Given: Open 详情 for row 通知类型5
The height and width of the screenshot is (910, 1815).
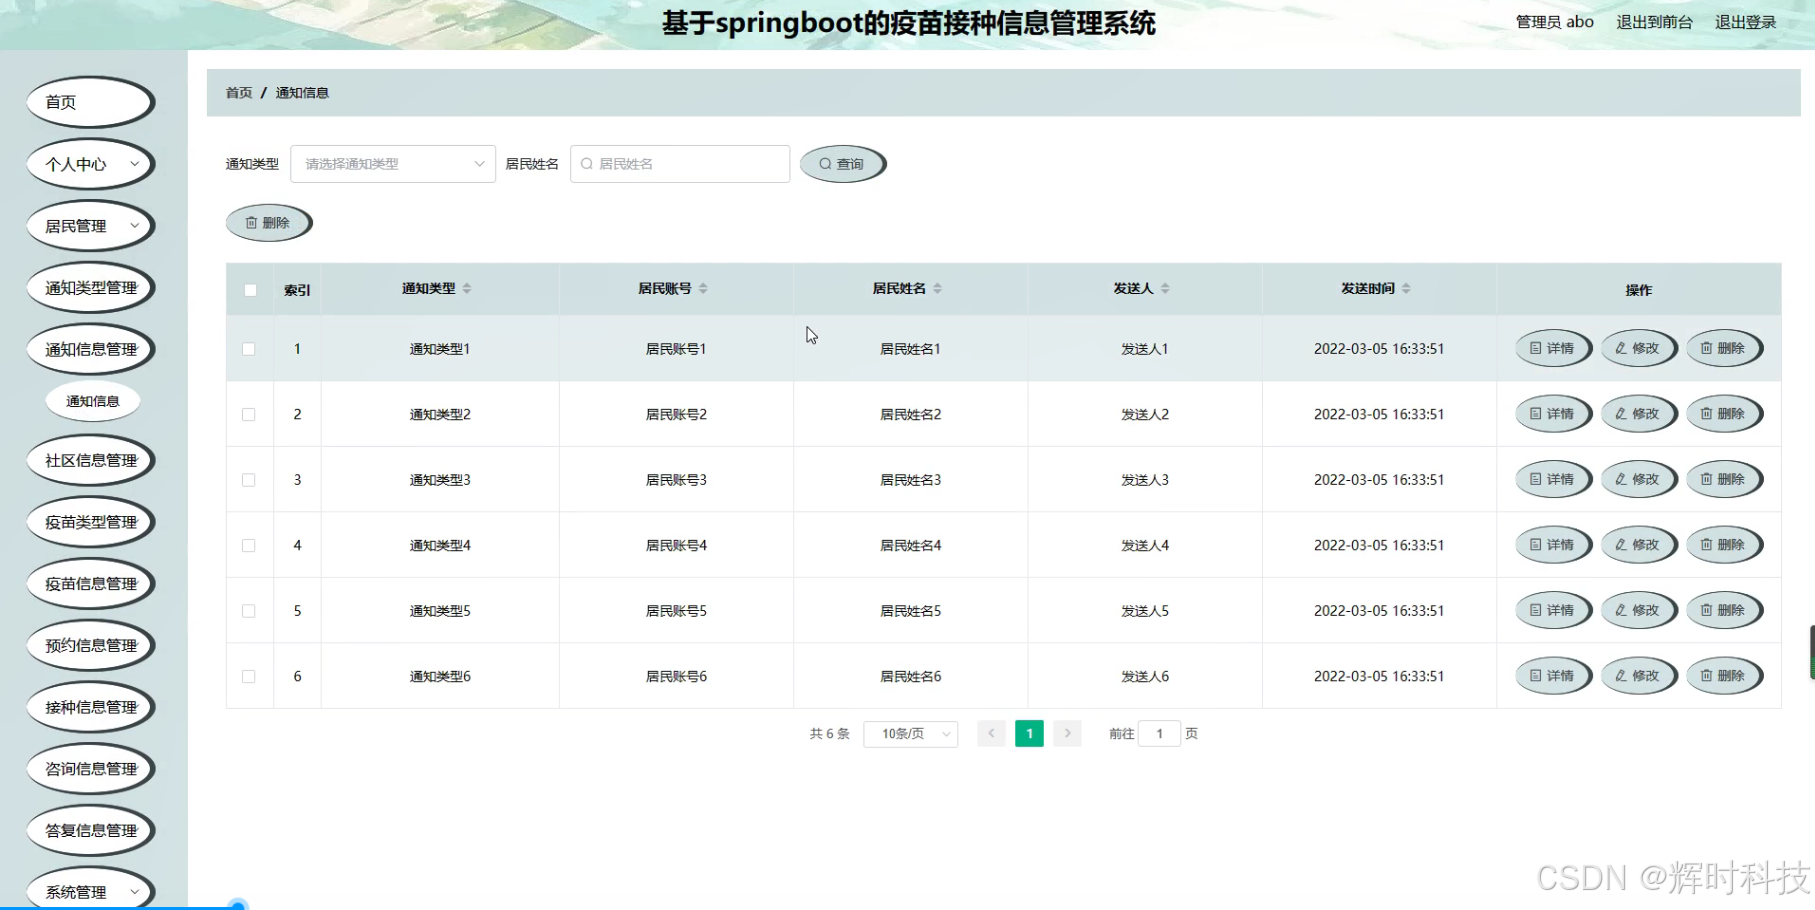Looking at the screenshot, I should tap(1553, 611).
